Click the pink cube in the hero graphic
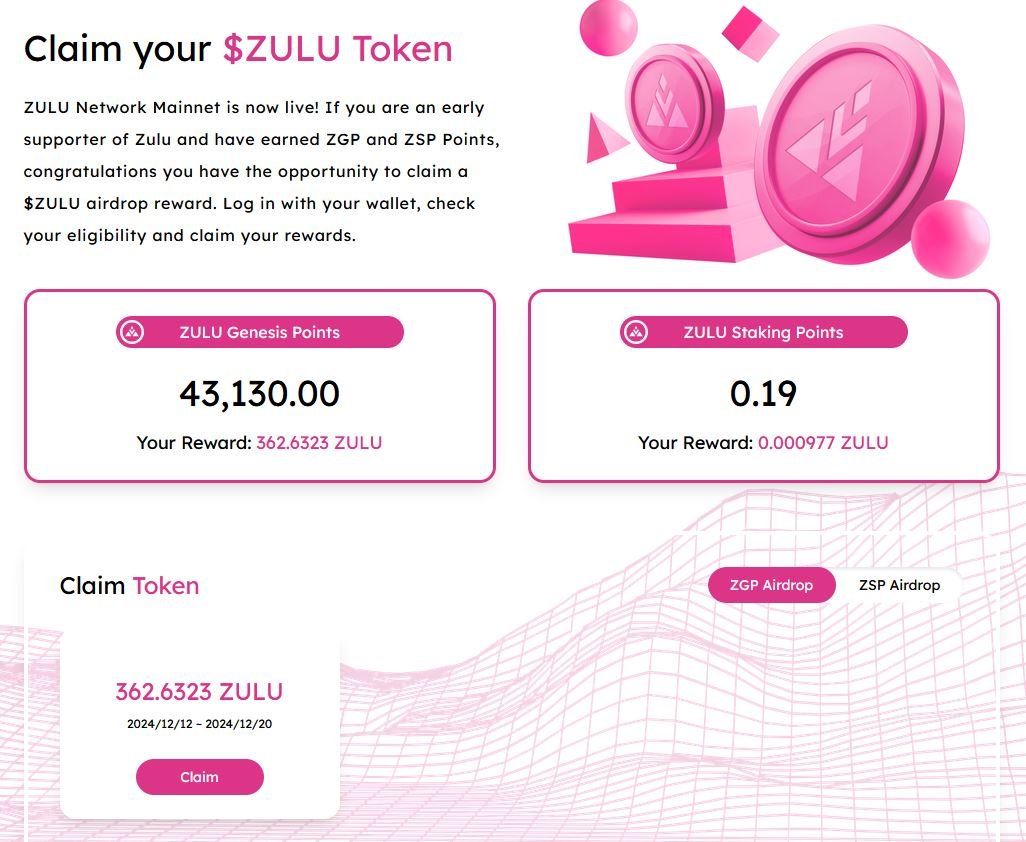The height and width of the screenshot is (842, 1026). [750, 33]
